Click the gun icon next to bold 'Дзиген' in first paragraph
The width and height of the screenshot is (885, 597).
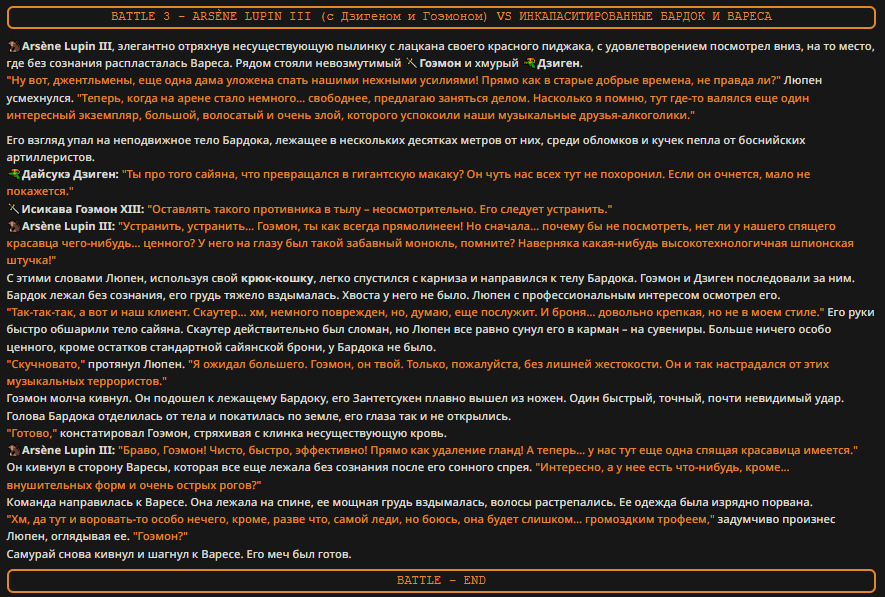click(529, 63)
